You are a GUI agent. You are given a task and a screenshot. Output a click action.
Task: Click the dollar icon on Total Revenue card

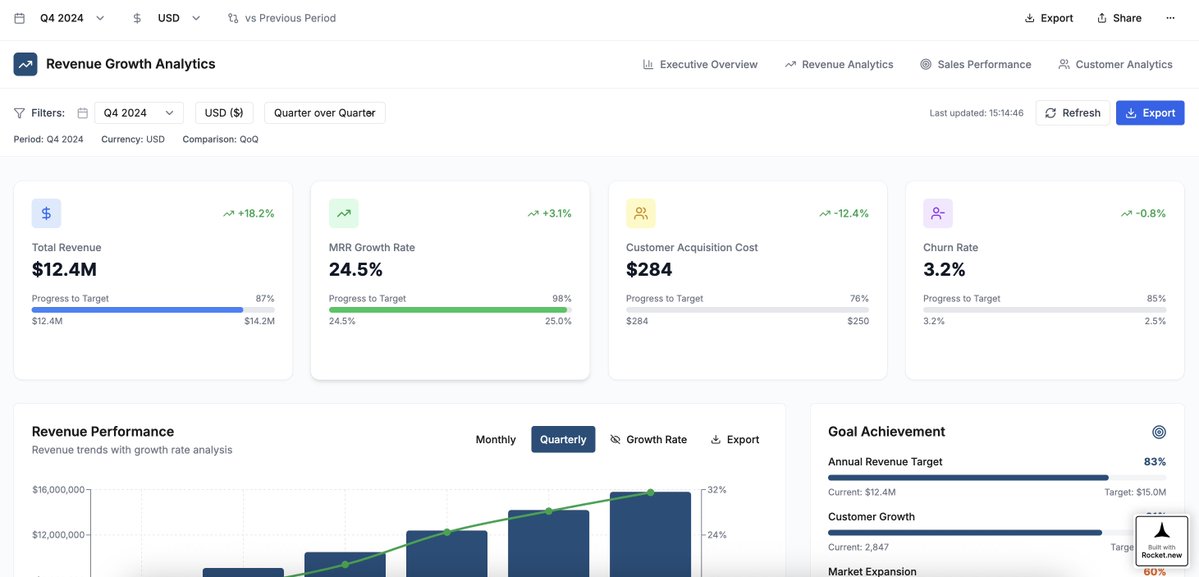pos(46,213)
